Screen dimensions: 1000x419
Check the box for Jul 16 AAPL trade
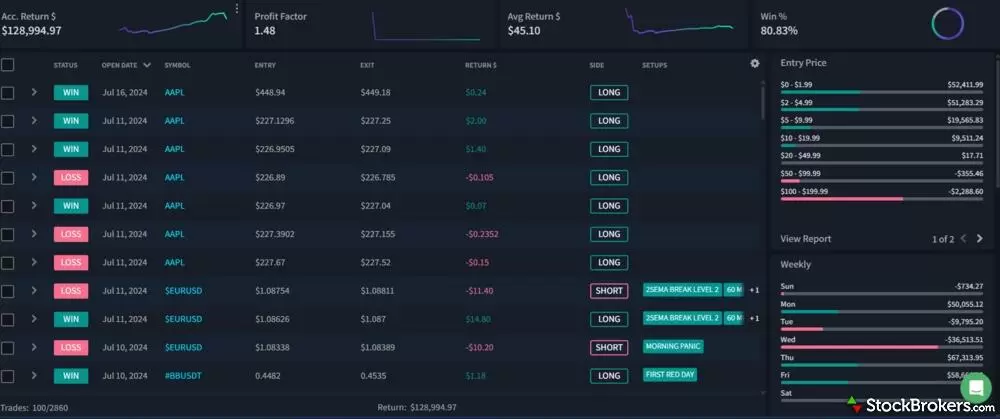click(8, 92)
